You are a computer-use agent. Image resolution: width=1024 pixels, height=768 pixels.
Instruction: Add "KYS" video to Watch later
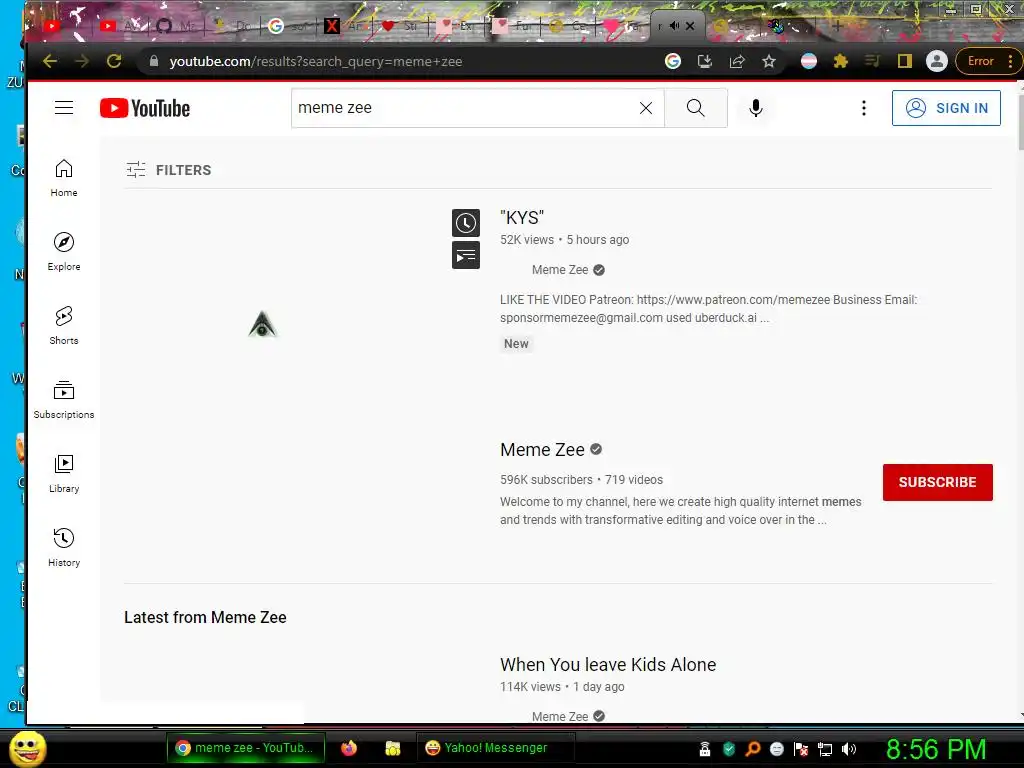pos(466,223)
